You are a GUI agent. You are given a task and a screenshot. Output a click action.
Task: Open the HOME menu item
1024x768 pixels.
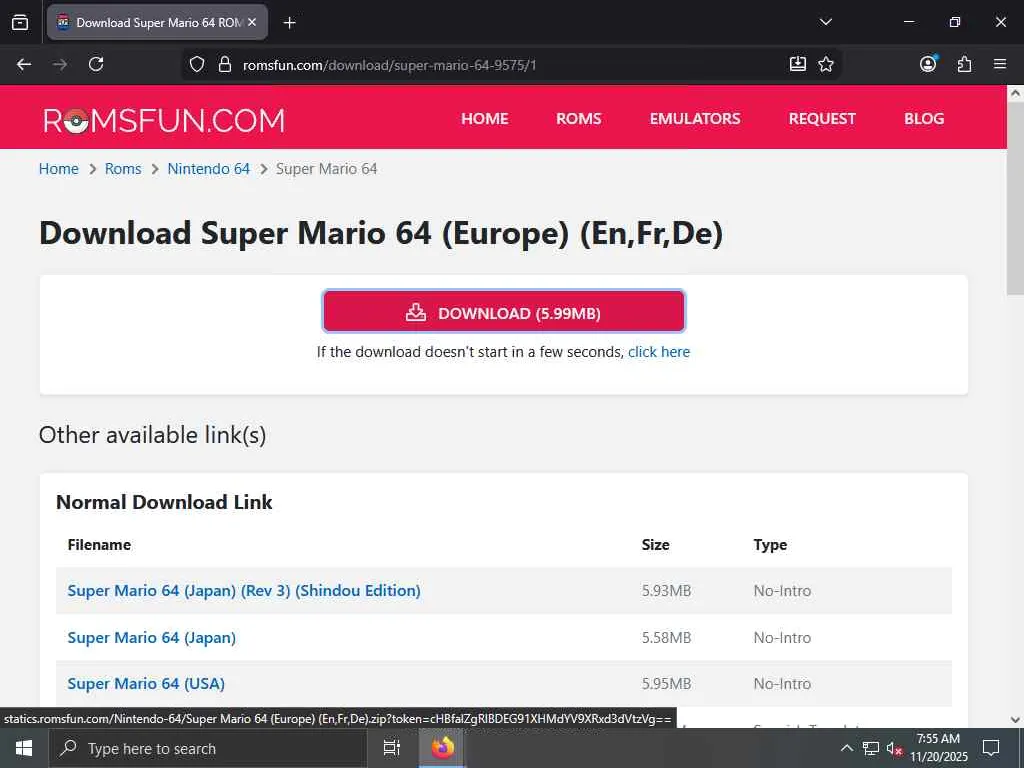(x=485, y=119)
